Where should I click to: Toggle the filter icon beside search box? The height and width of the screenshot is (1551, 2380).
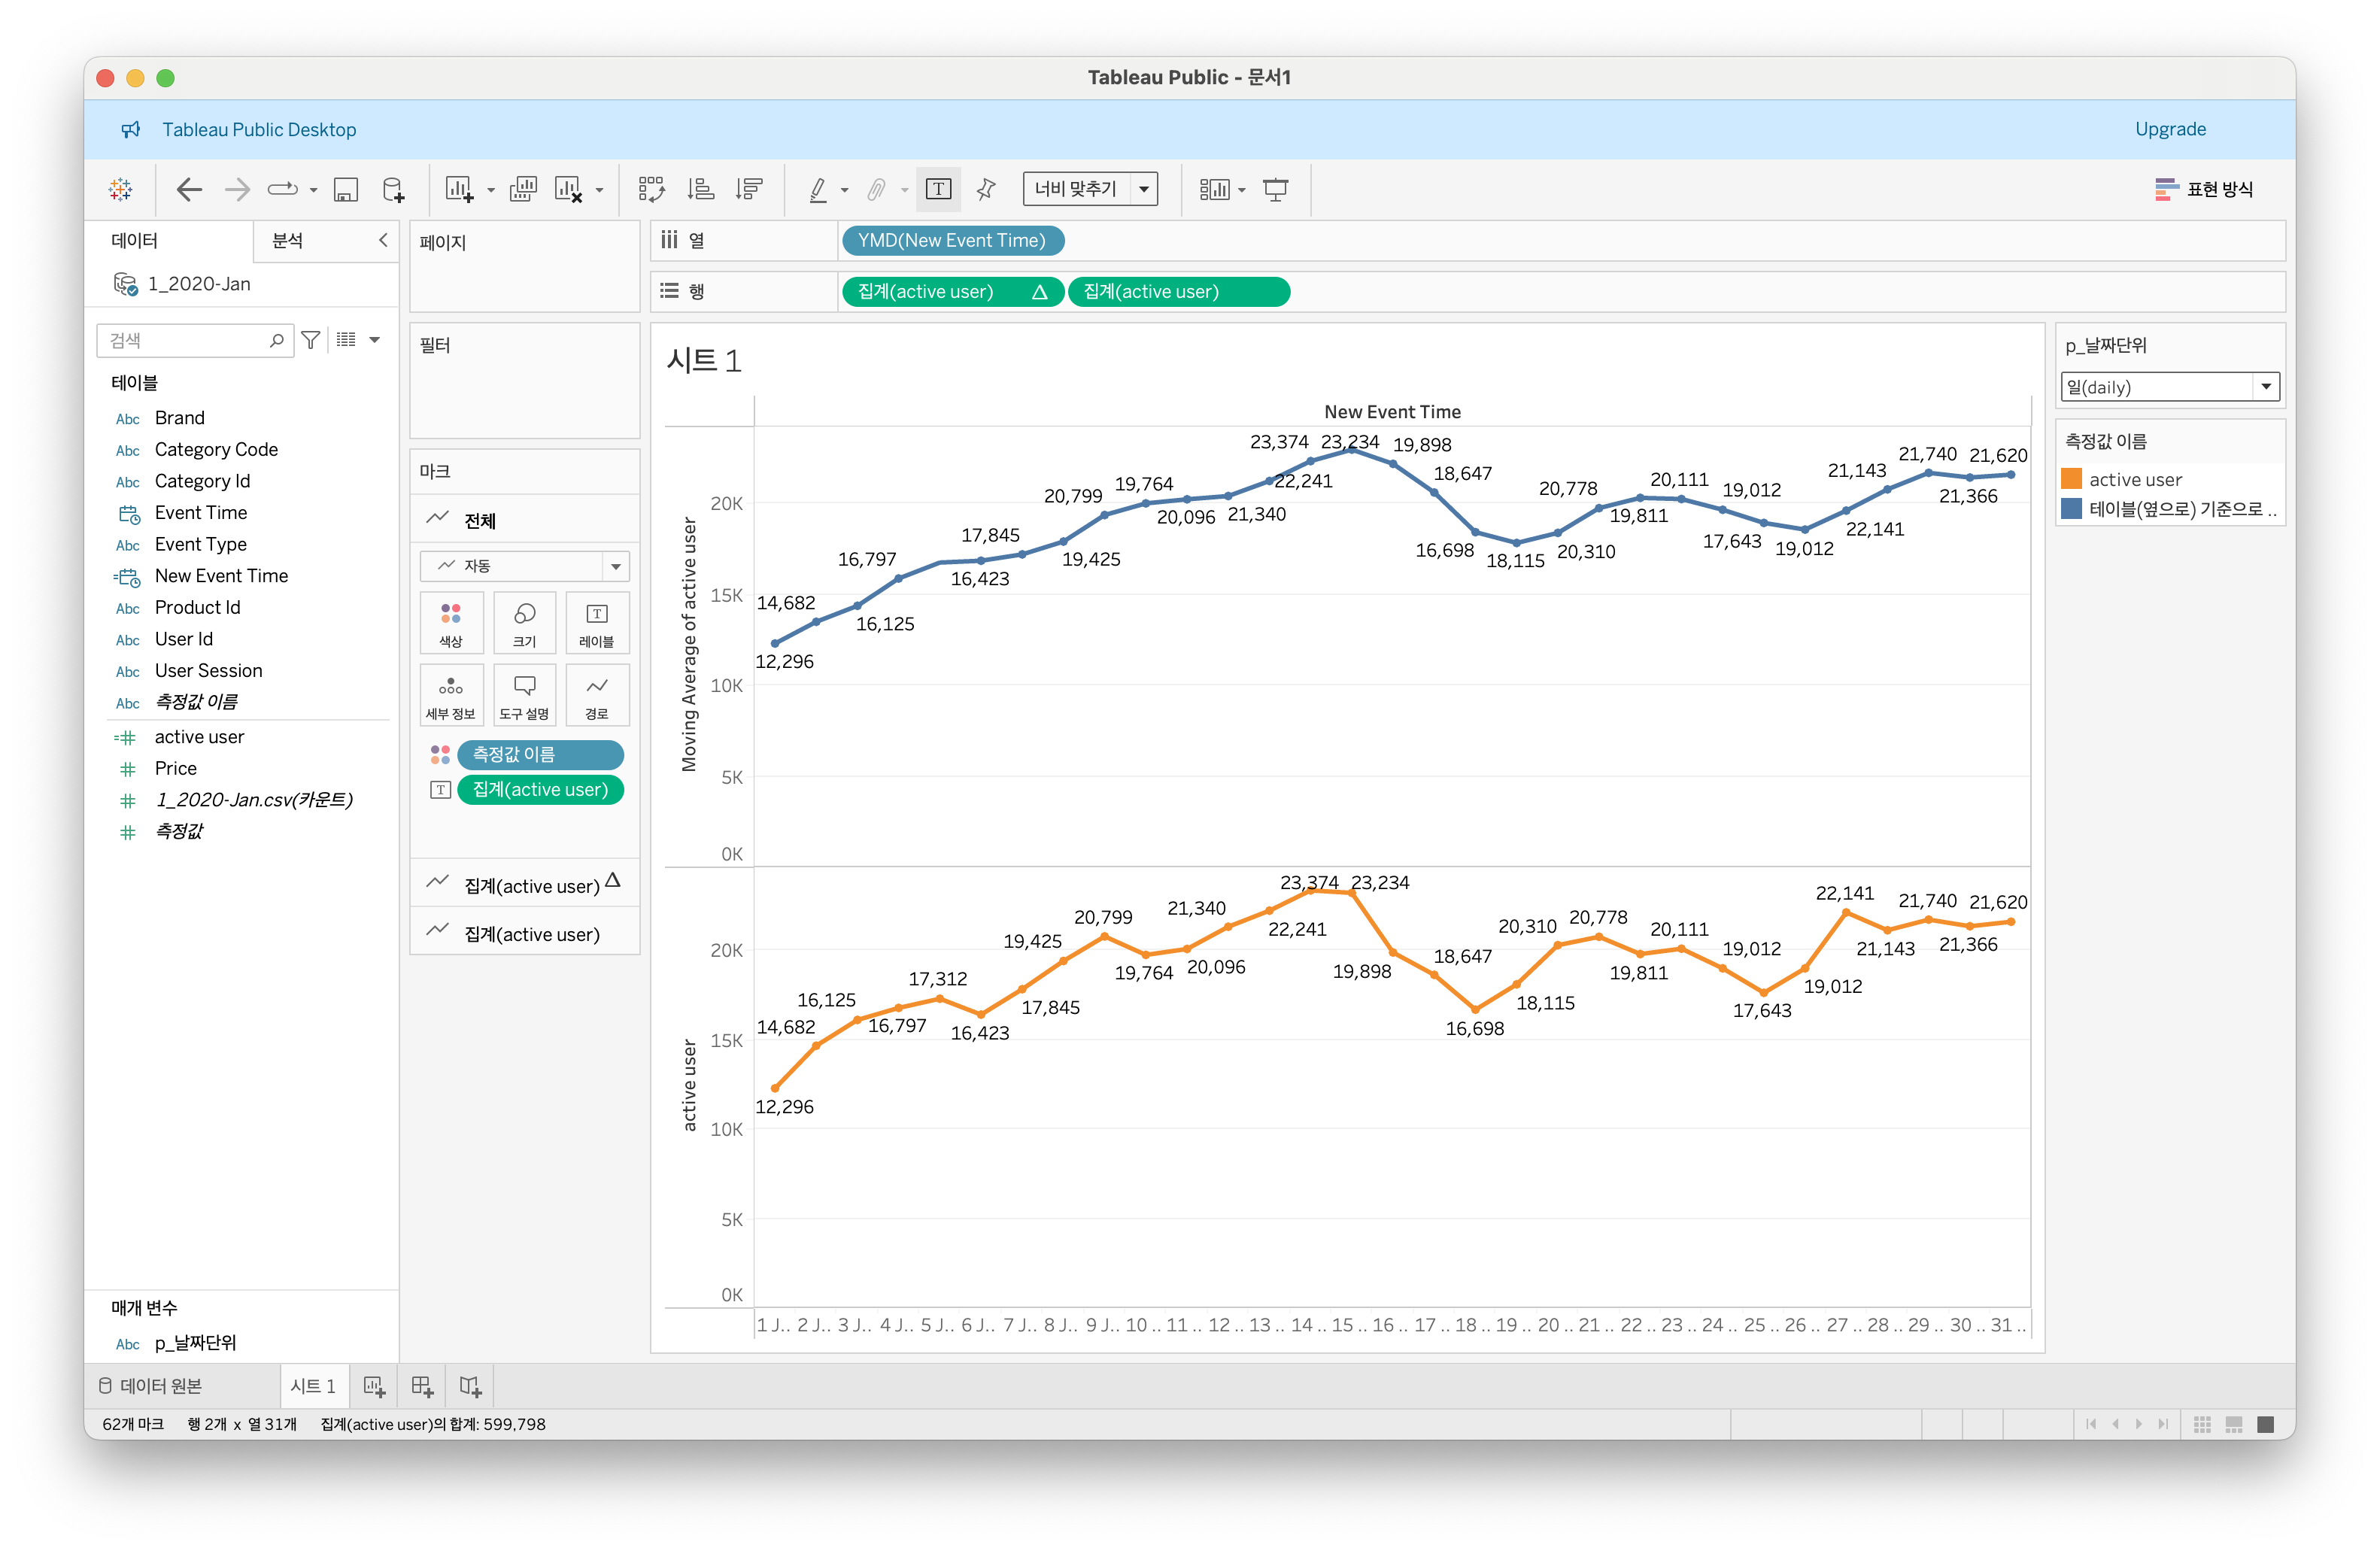(311, 340)
